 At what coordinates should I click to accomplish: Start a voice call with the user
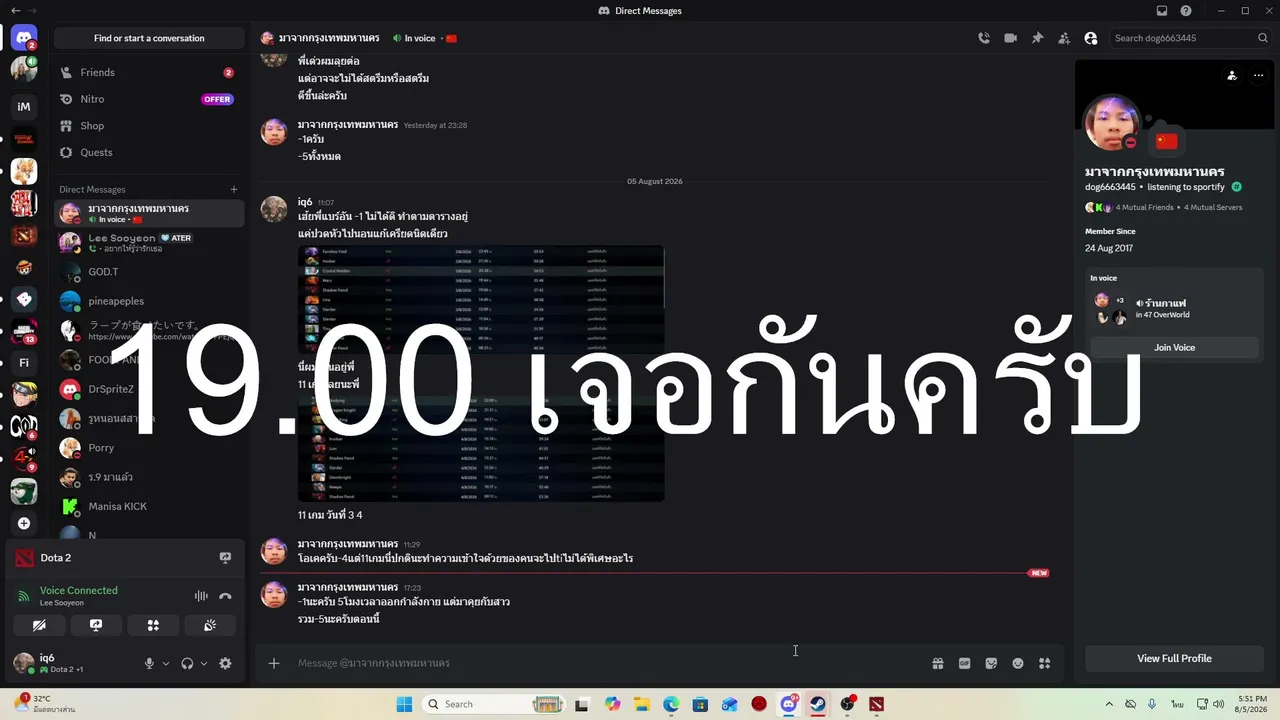tap(984, 38)
